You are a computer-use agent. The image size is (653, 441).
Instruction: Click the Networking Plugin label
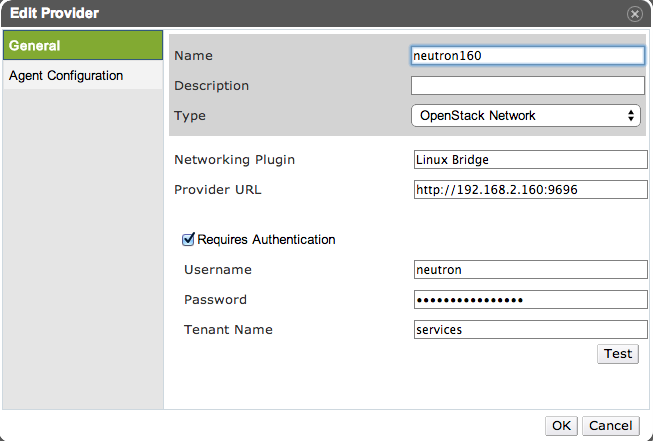click(x=234, y=159)
